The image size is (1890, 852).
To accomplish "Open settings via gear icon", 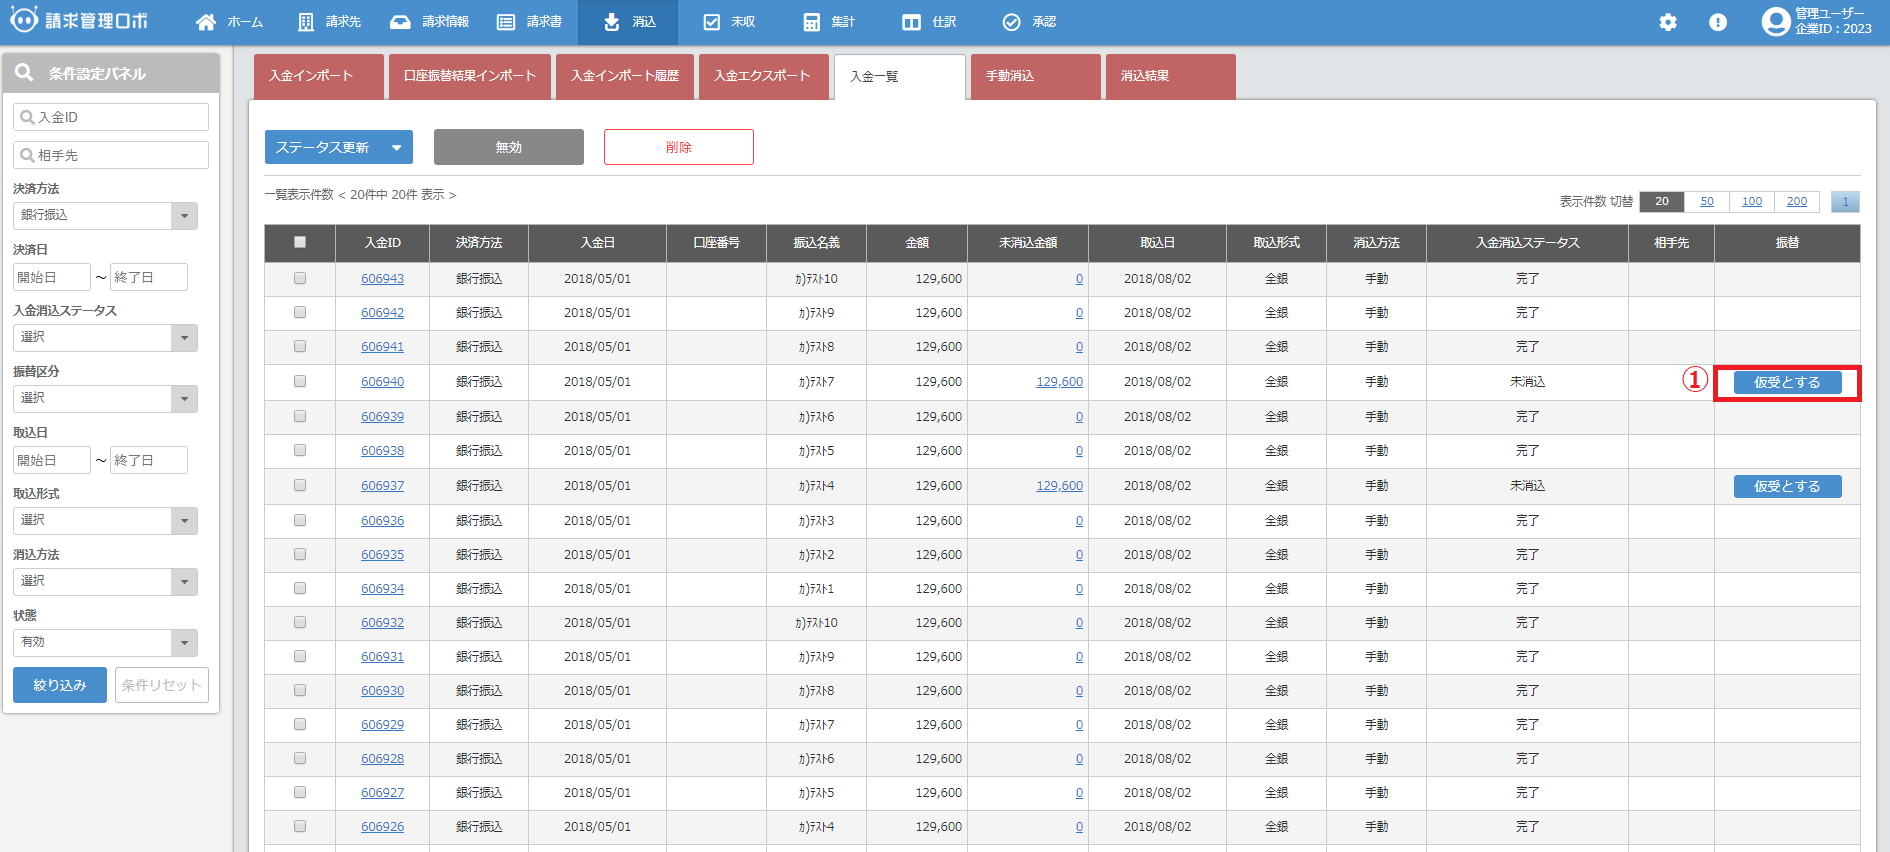I will point(1668,22).
